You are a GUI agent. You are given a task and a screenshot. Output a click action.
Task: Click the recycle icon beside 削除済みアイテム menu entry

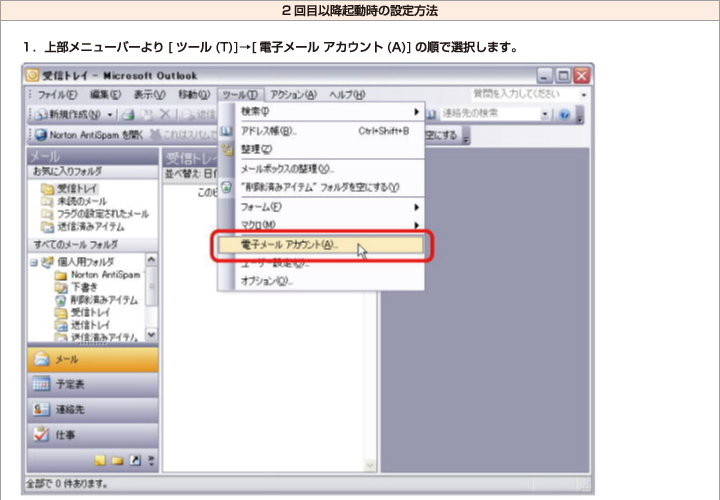226,187
